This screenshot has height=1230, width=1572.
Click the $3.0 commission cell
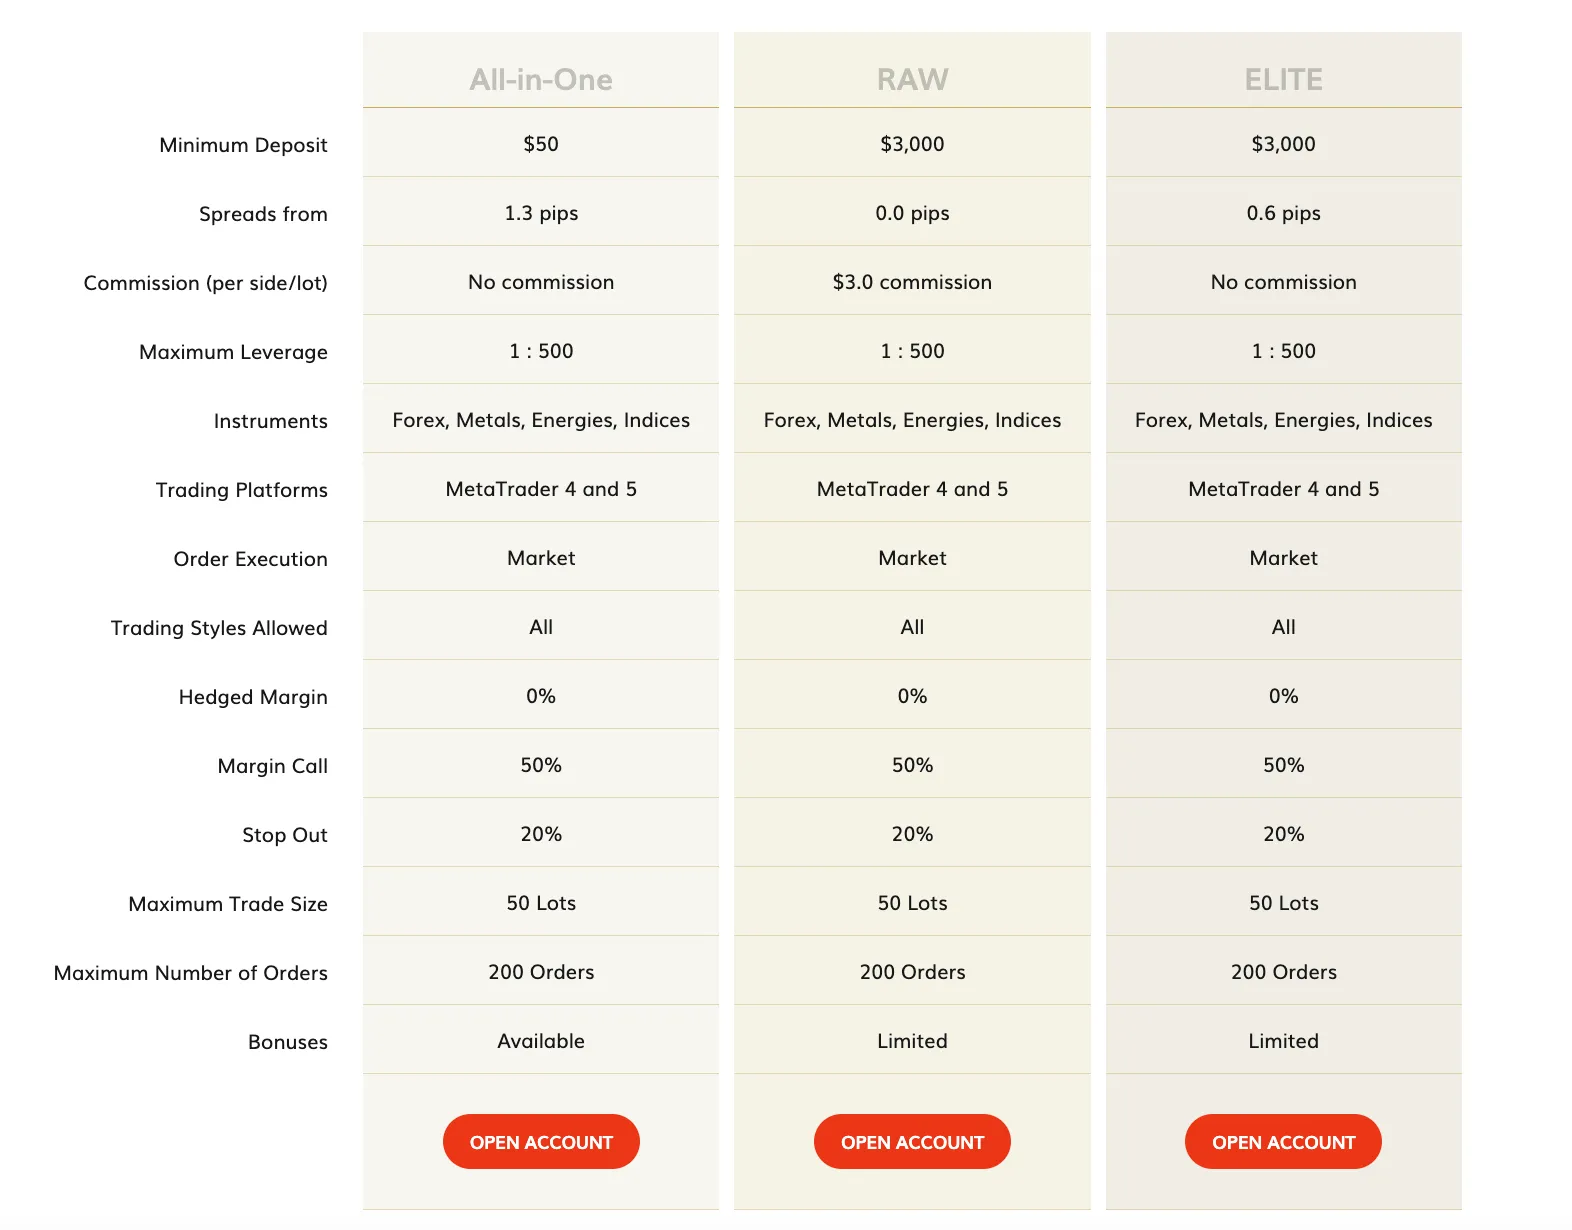912,281
